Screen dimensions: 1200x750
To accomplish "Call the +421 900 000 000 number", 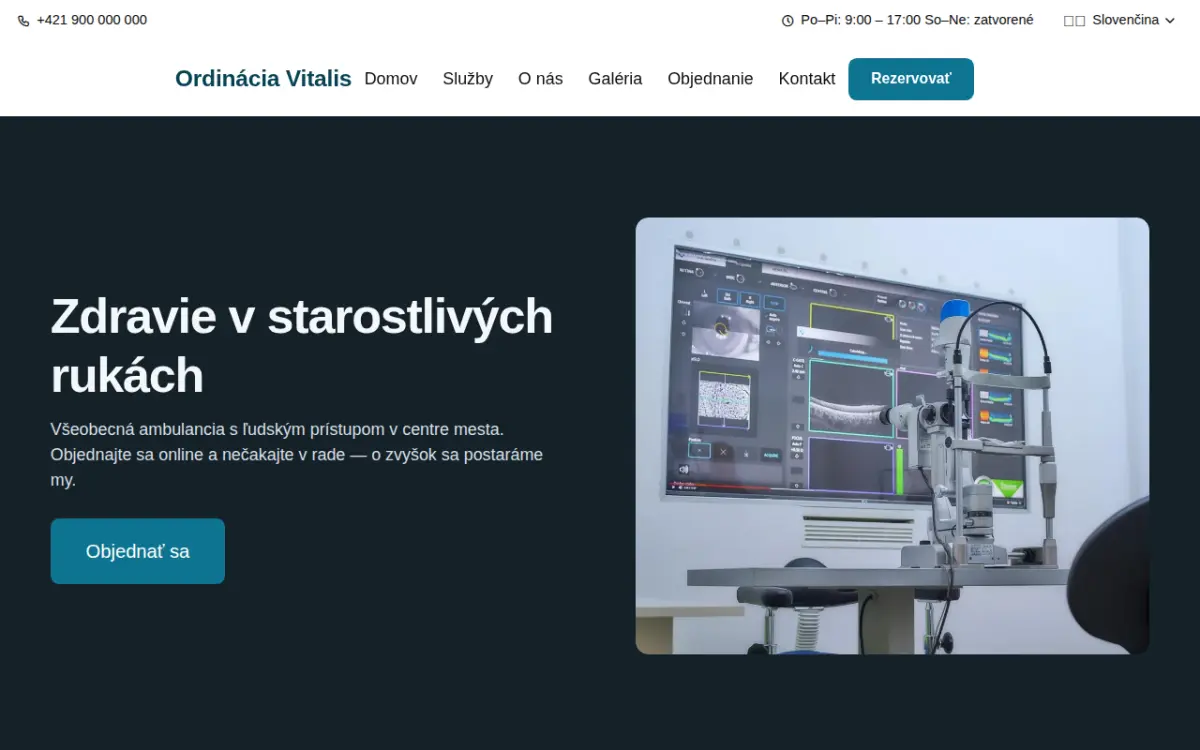I will coord(92,20).
